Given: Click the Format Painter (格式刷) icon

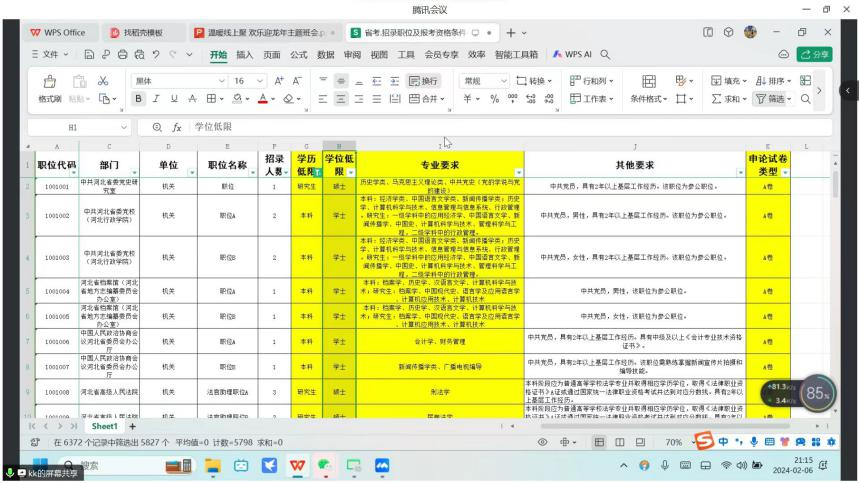Looking at the screenshot, I should point(50,81).
